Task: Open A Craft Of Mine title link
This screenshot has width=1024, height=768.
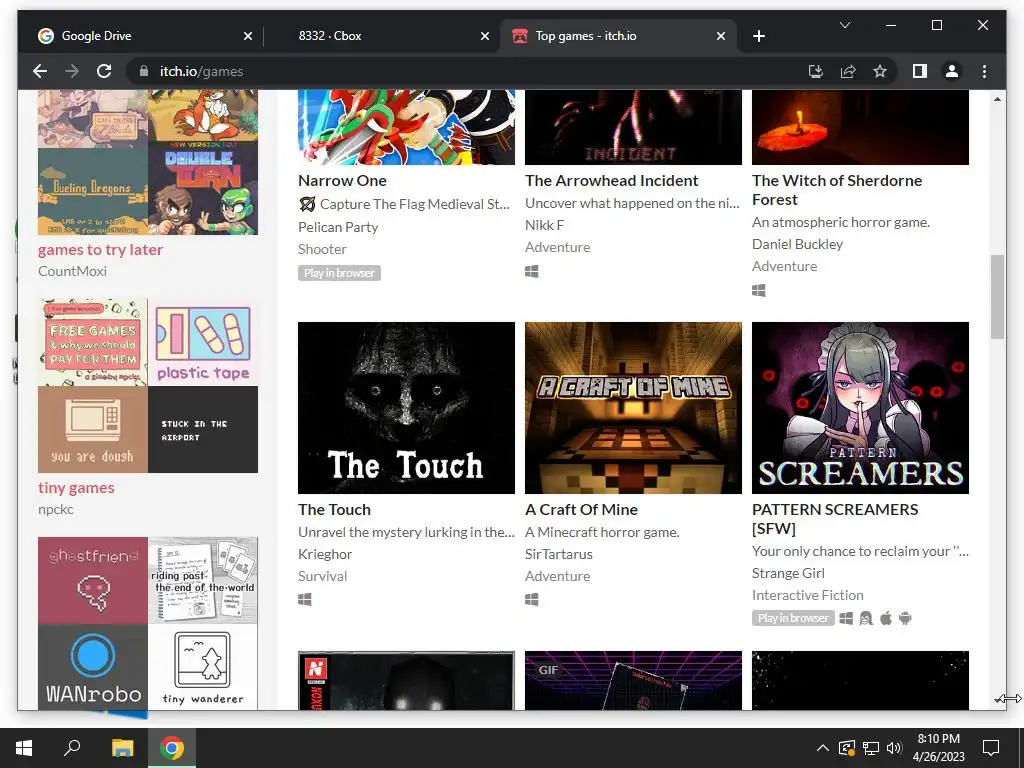Action: 581,509
